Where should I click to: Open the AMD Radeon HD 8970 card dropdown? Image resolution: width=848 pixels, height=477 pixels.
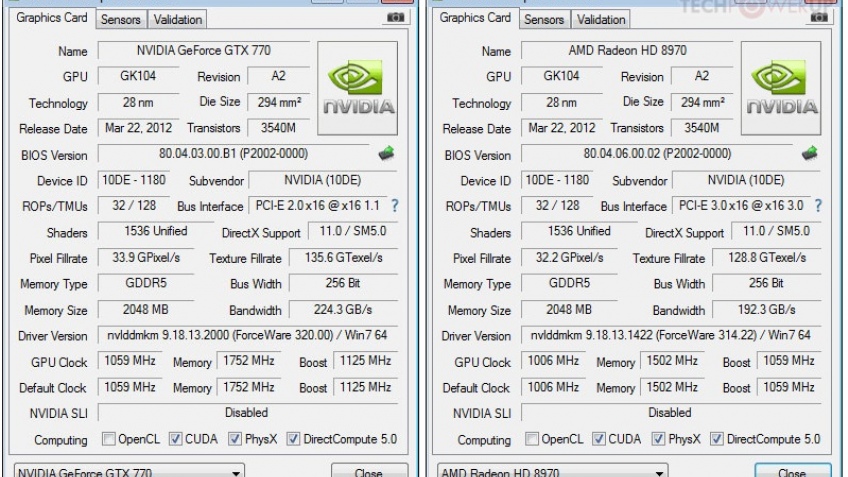(553, 471)
